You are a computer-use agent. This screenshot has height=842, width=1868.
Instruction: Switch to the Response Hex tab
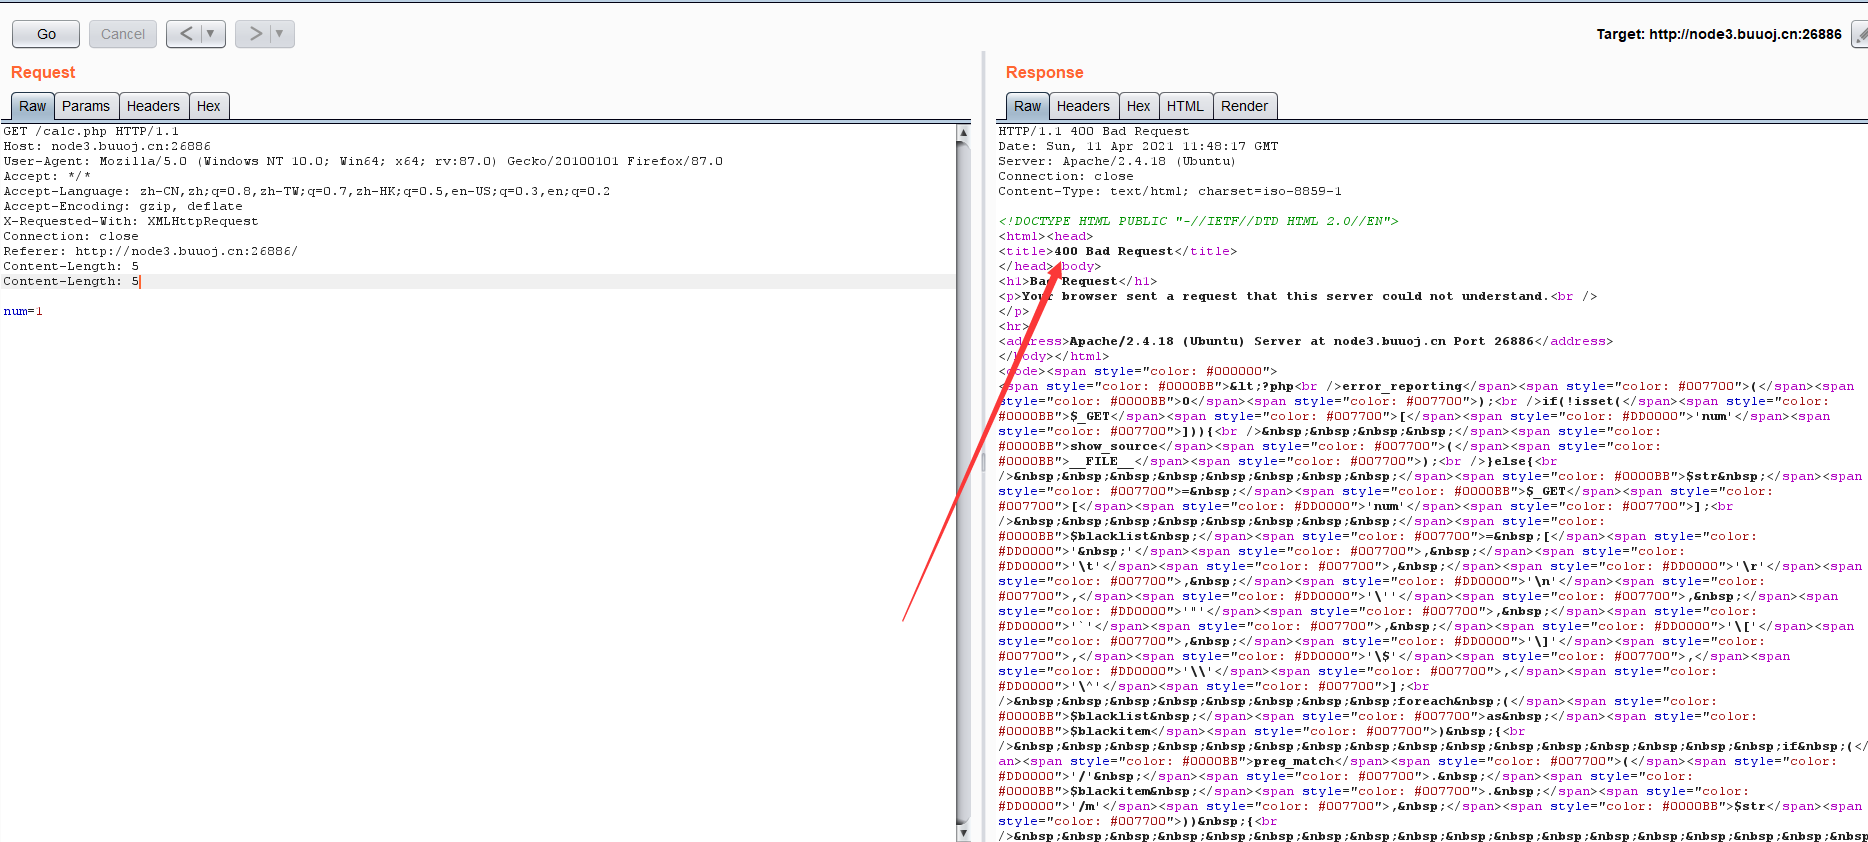[x=1139, y=106]
